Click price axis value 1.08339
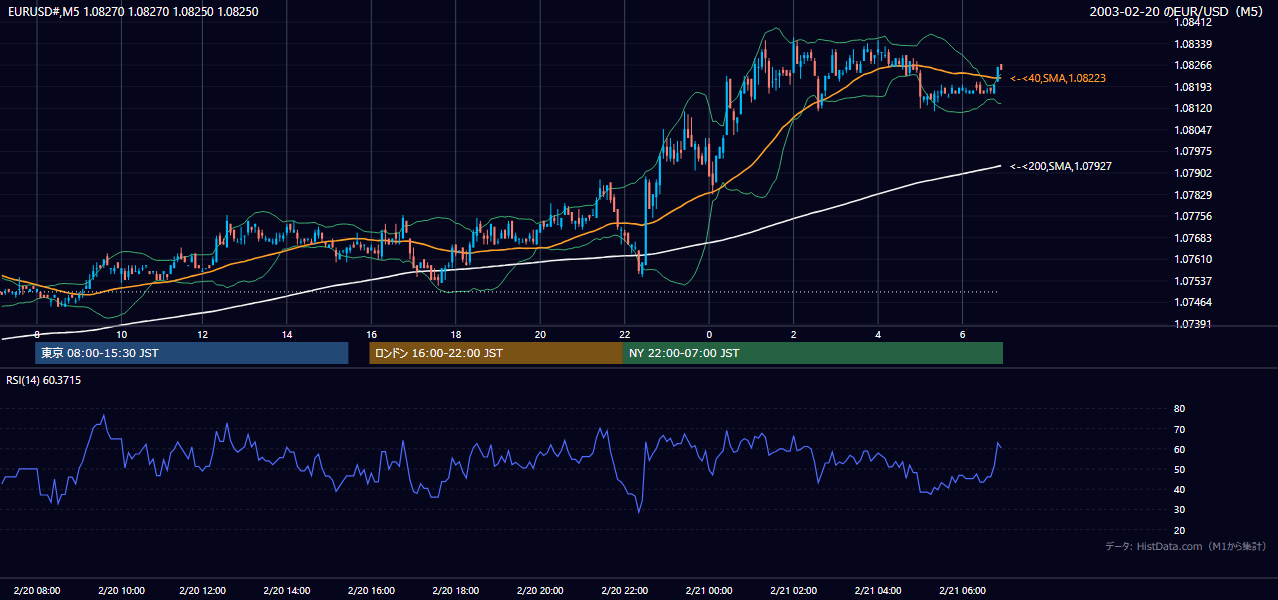The image size is (1278, 600). pos(1192,44)
